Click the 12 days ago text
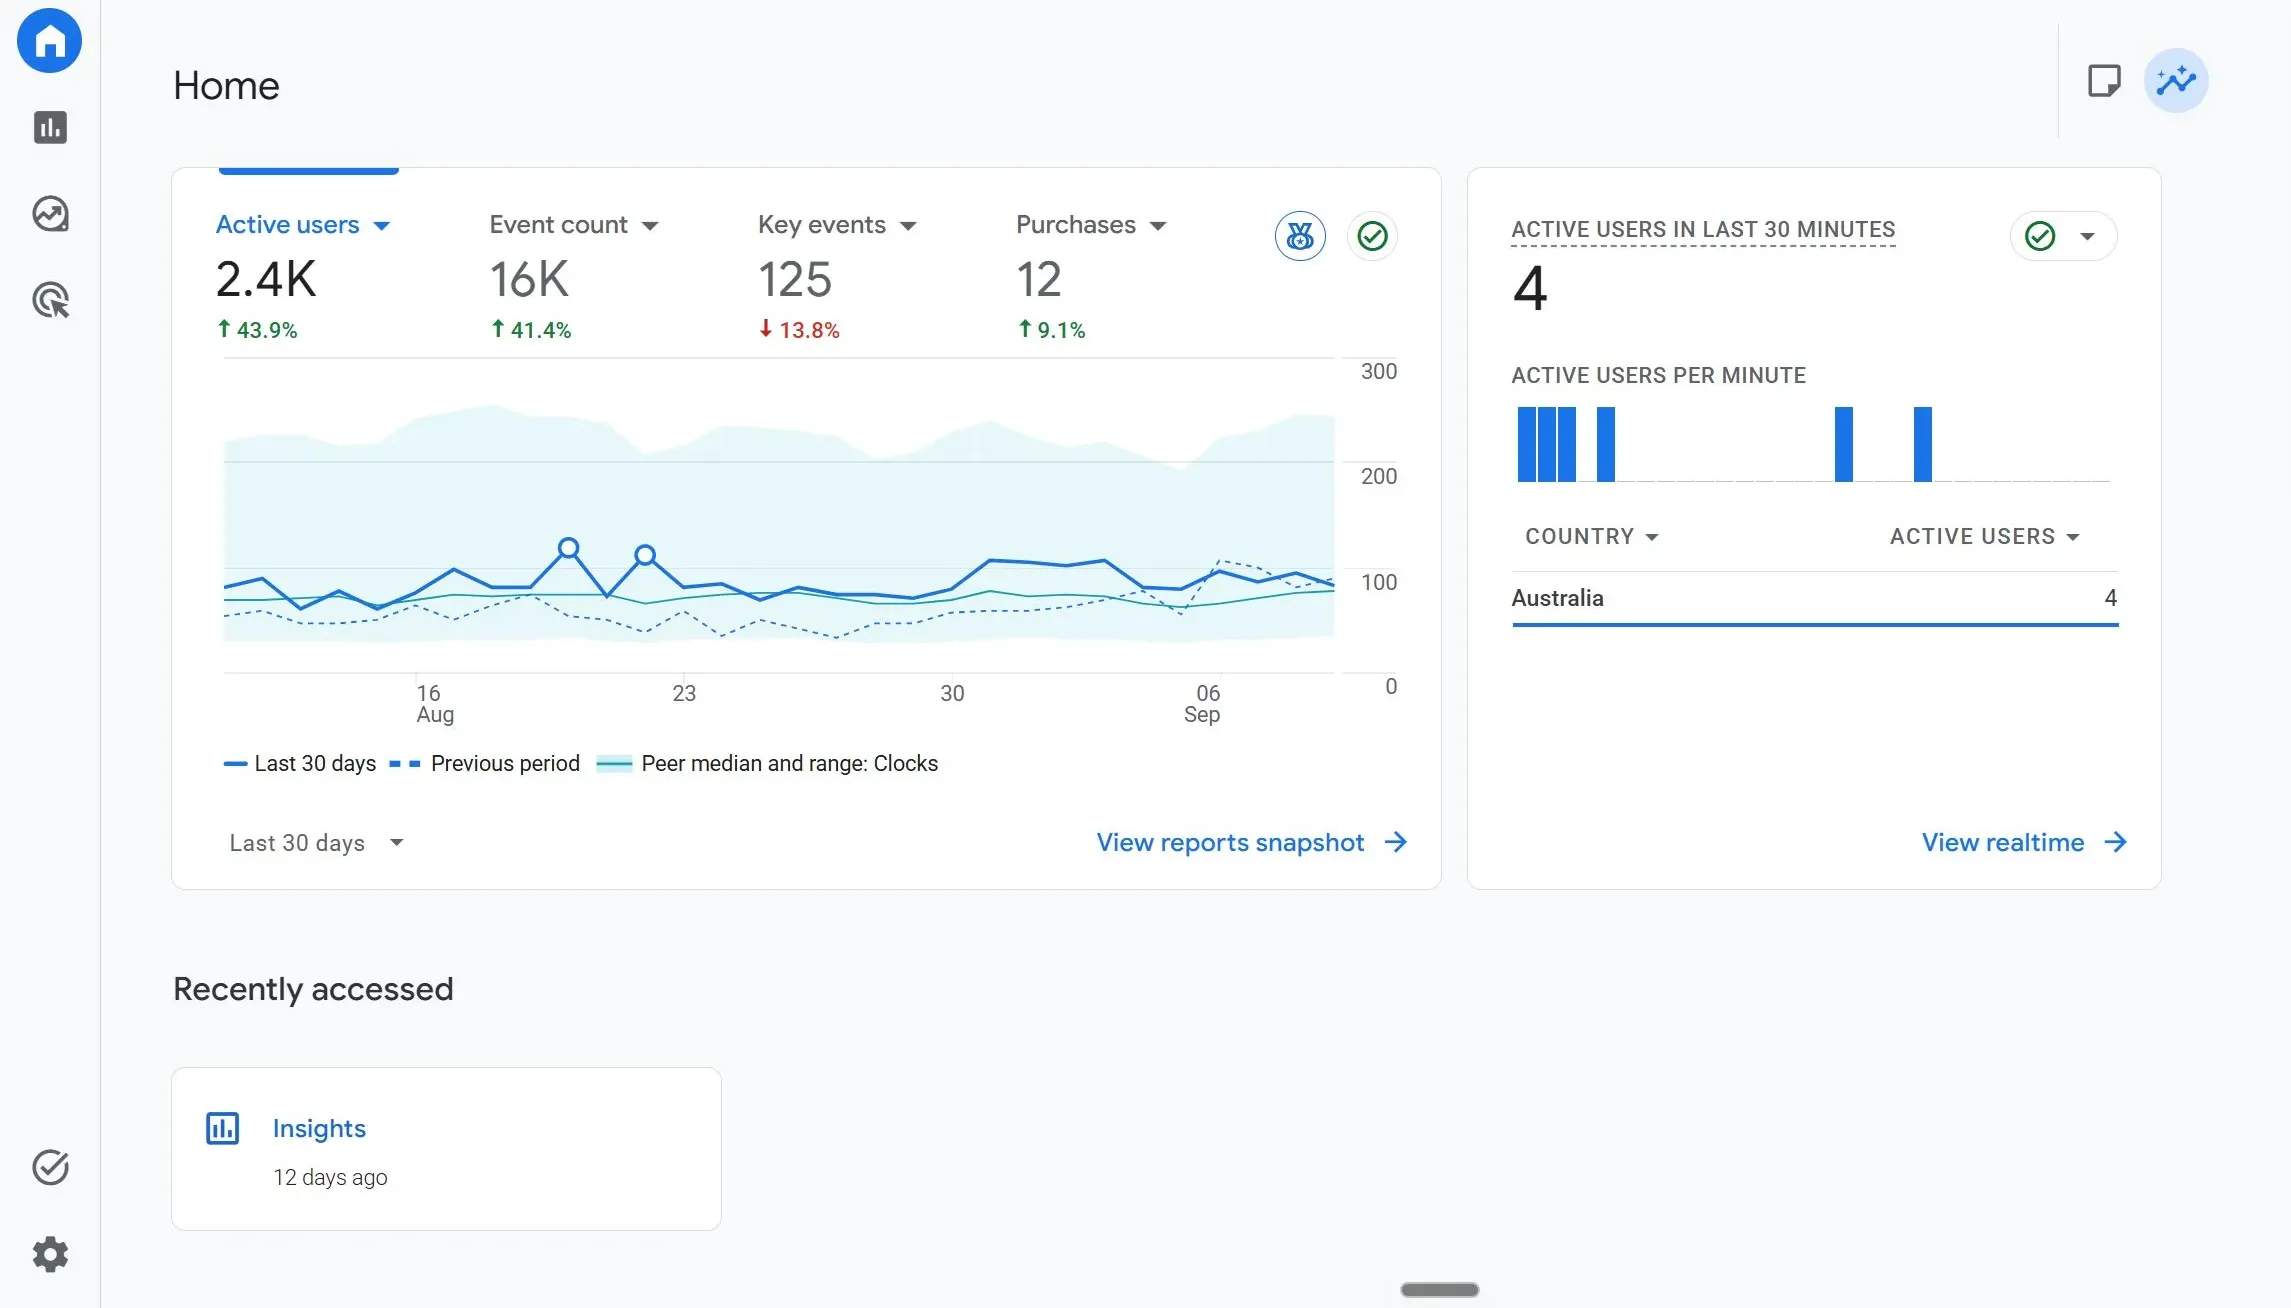Image resolution: width=2291 pixels, height=1308 pixels. 330,1177
